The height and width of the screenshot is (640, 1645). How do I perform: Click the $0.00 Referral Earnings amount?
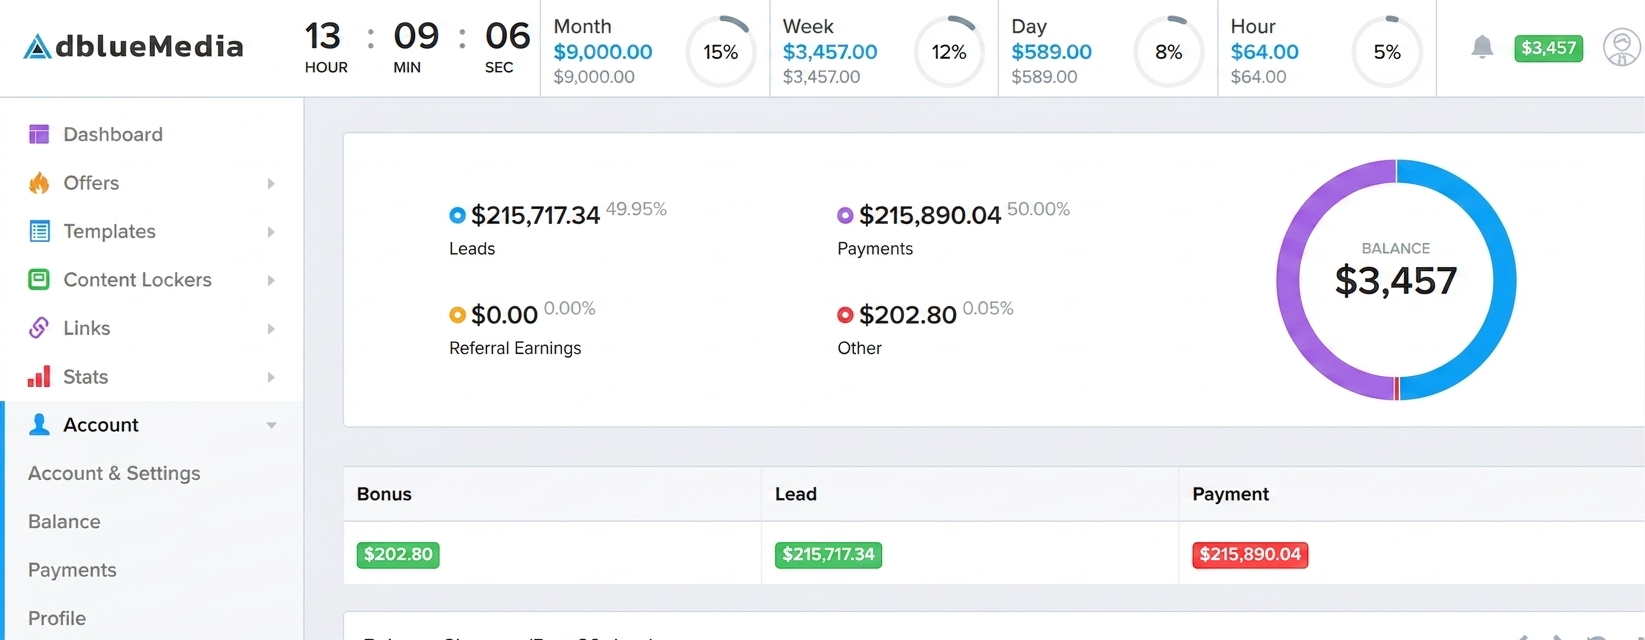pyautogui.click(x=504, y=315)
